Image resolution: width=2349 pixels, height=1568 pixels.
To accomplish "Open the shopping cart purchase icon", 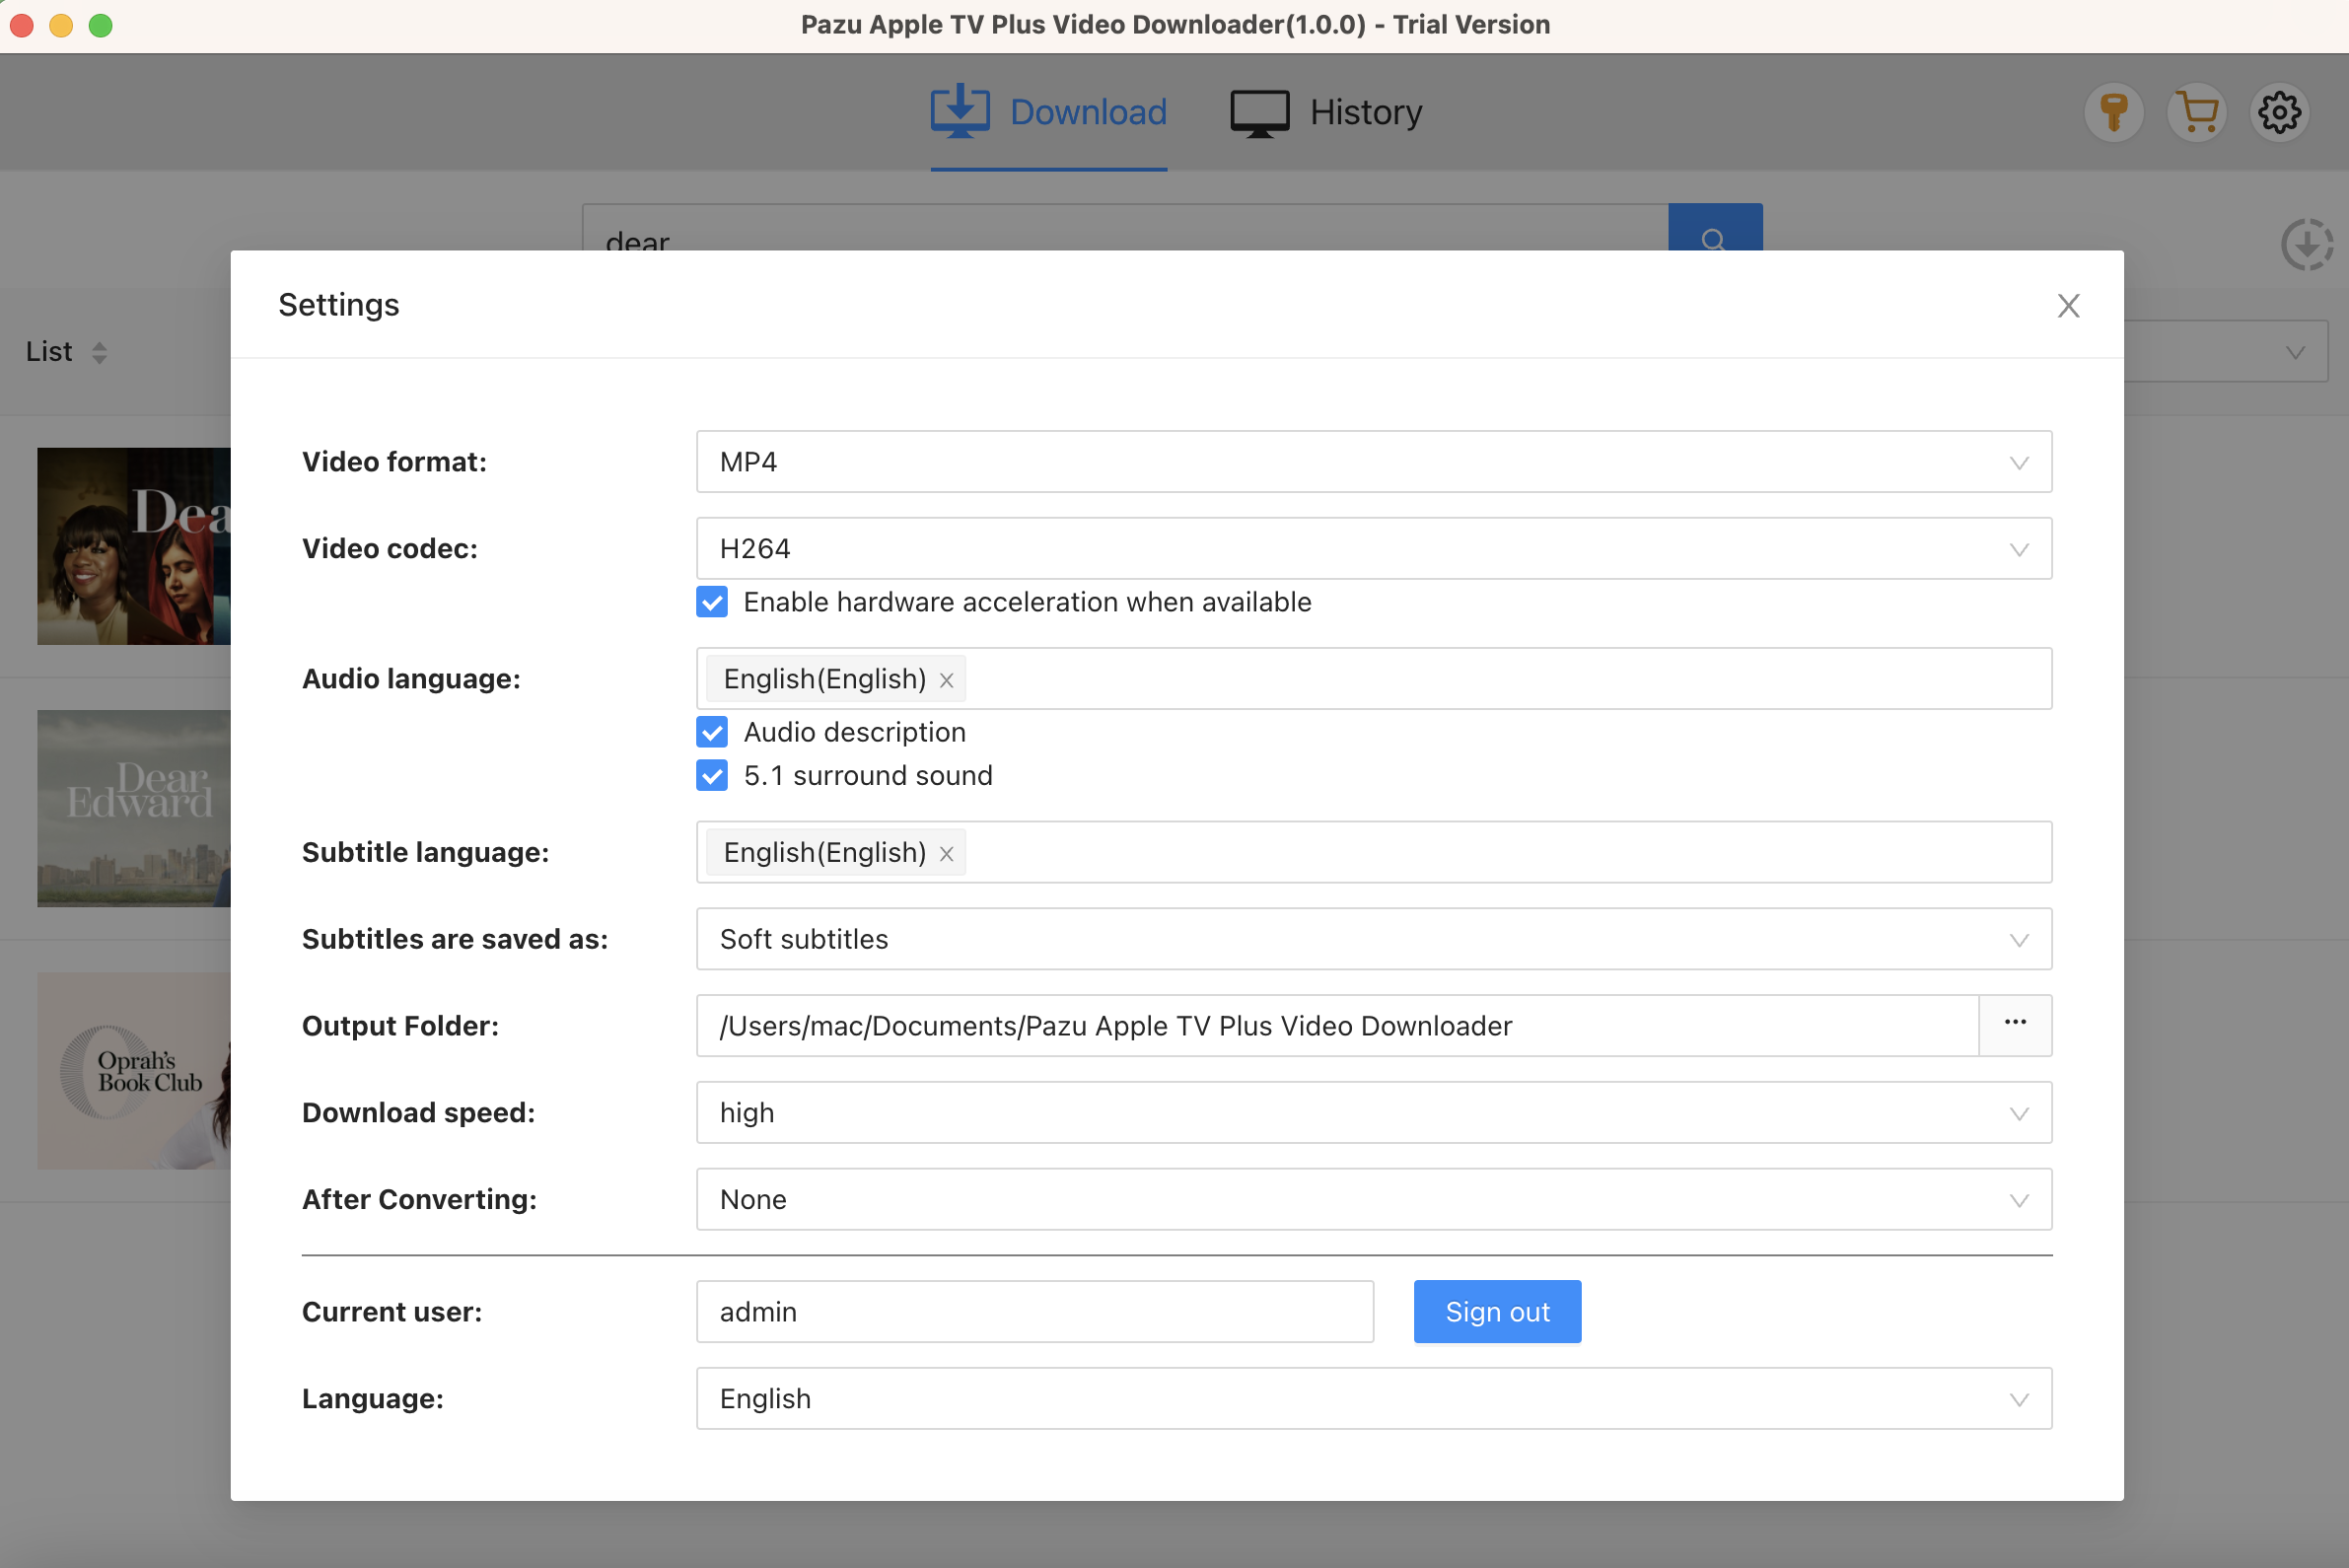I will (2196, 112).
